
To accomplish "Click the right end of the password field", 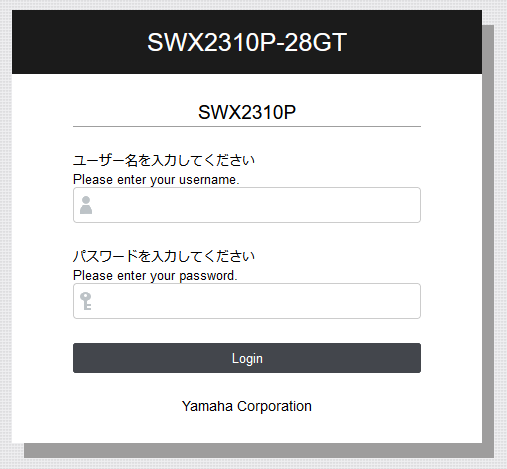I will (x=412, y=301).
